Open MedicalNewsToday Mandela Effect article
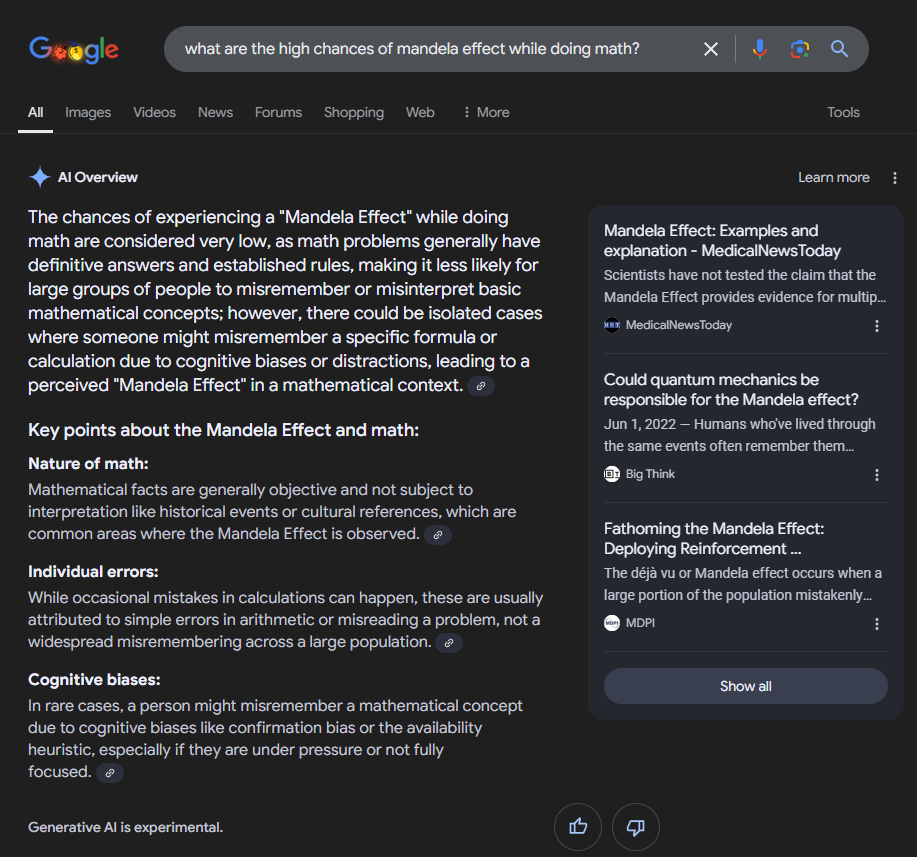917x857 pixels. tap(722, 241)
